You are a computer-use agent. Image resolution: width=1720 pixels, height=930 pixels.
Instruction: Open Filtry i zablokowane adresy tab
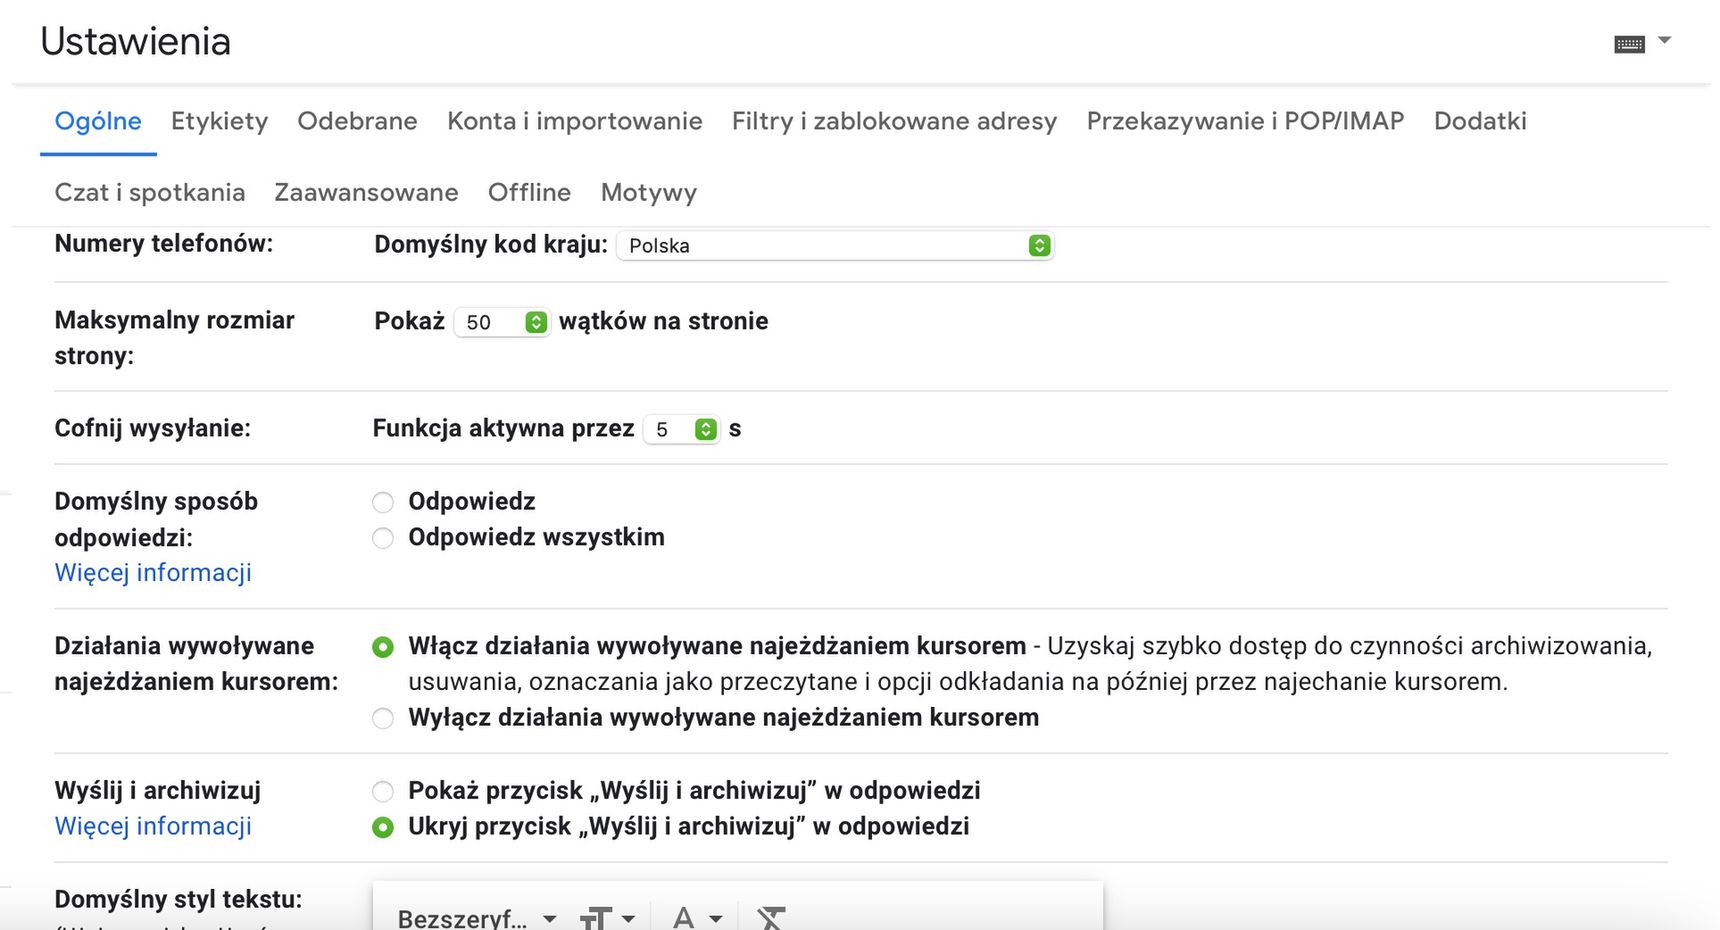[894, 121]
